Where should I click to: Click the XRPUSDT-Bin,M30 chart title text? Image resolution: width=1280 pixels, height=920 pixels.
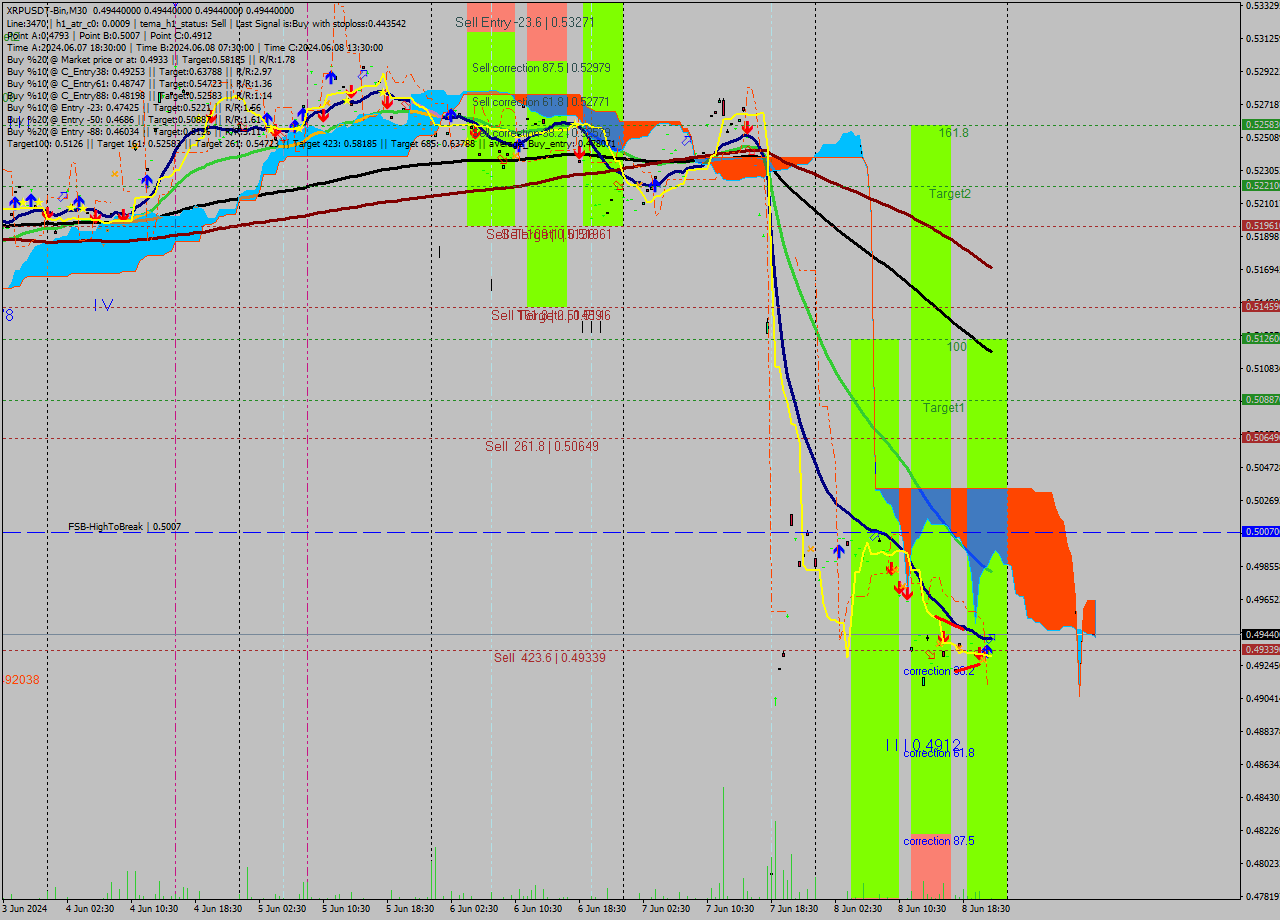(47, 10)
